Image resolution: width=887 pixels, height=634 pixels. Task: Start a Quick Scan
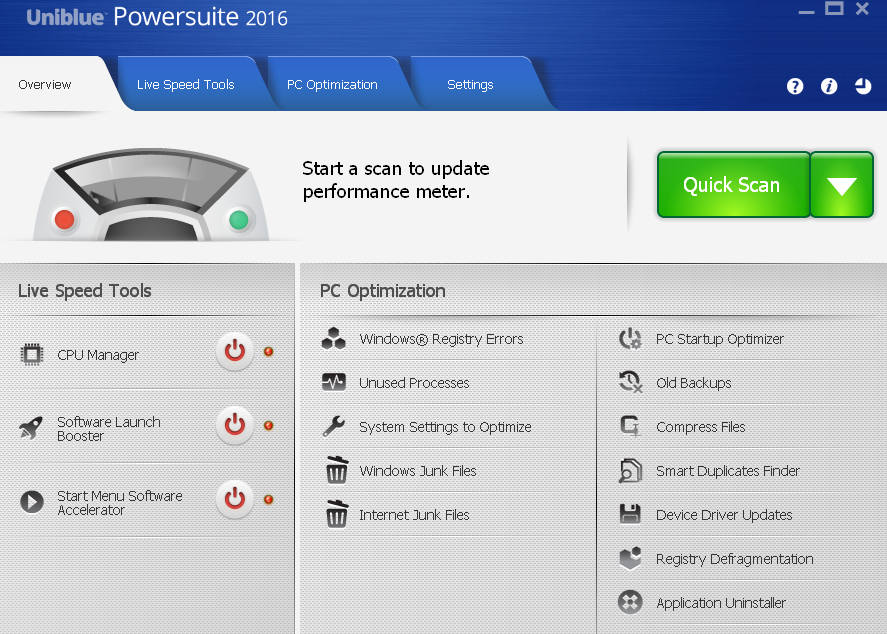pos(732,185)
